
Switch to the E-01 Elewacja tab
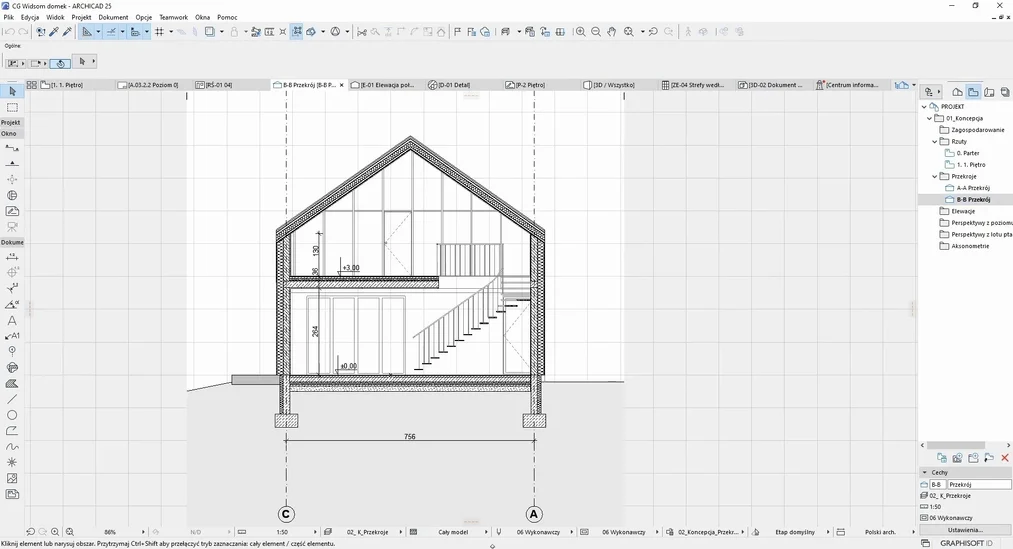(x=387, y=85)
